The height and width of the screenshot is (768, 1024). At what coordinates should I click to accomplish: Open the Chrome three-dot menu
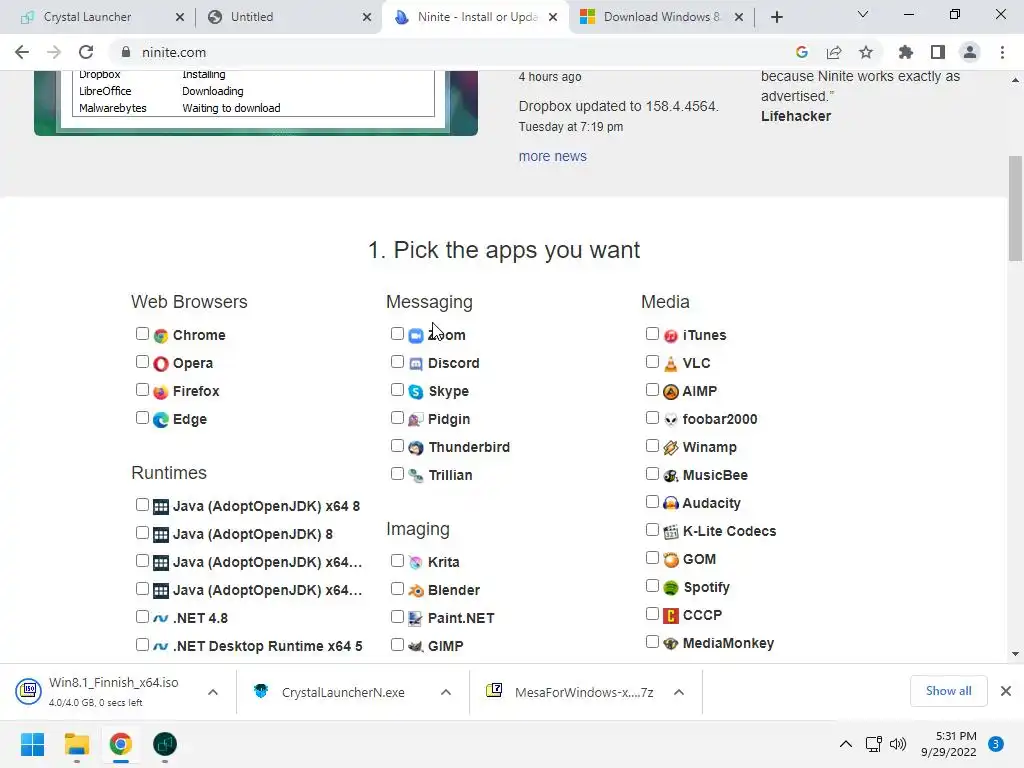(x=1002, y=52)
